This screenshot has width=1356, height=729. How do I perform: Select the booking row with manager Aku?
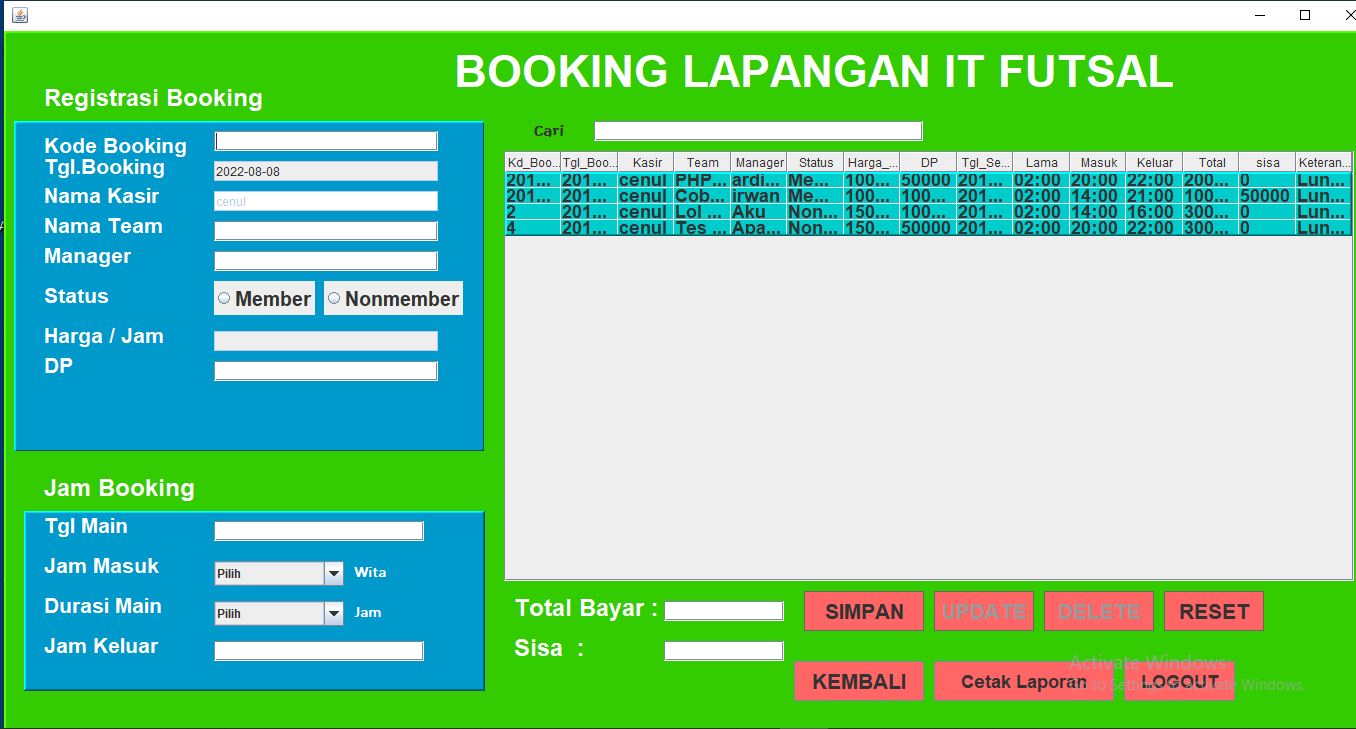(756, 212)
